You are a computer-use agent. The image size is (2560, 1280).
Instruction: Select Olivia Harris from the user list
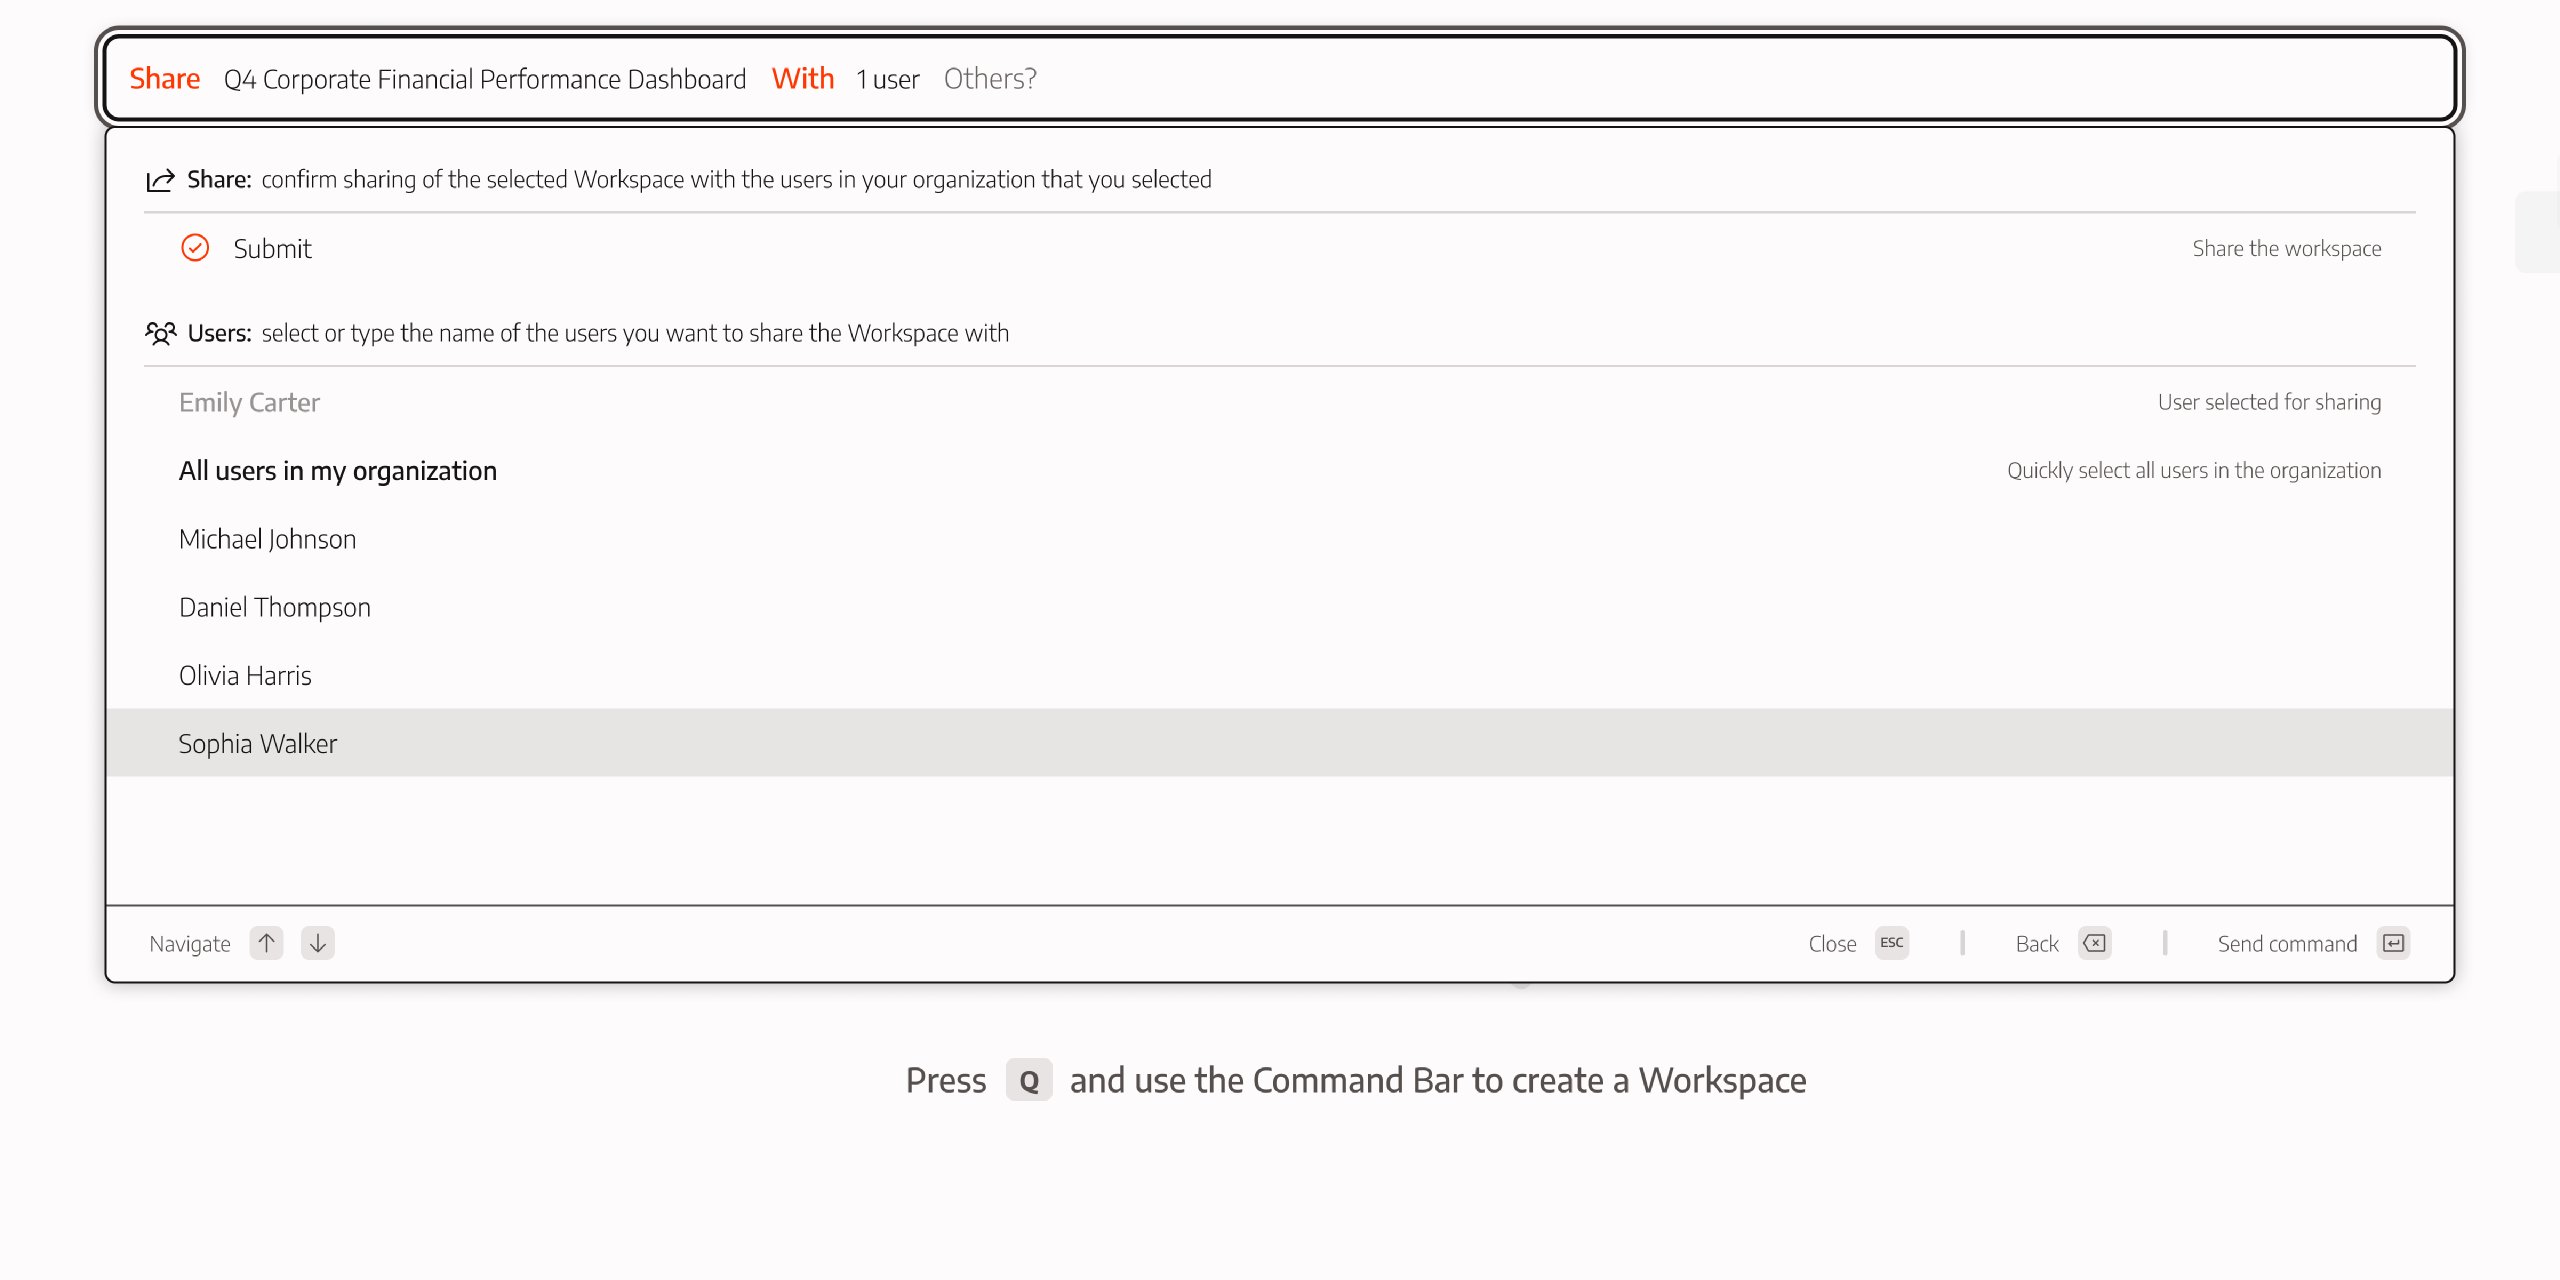coord(245,674)
